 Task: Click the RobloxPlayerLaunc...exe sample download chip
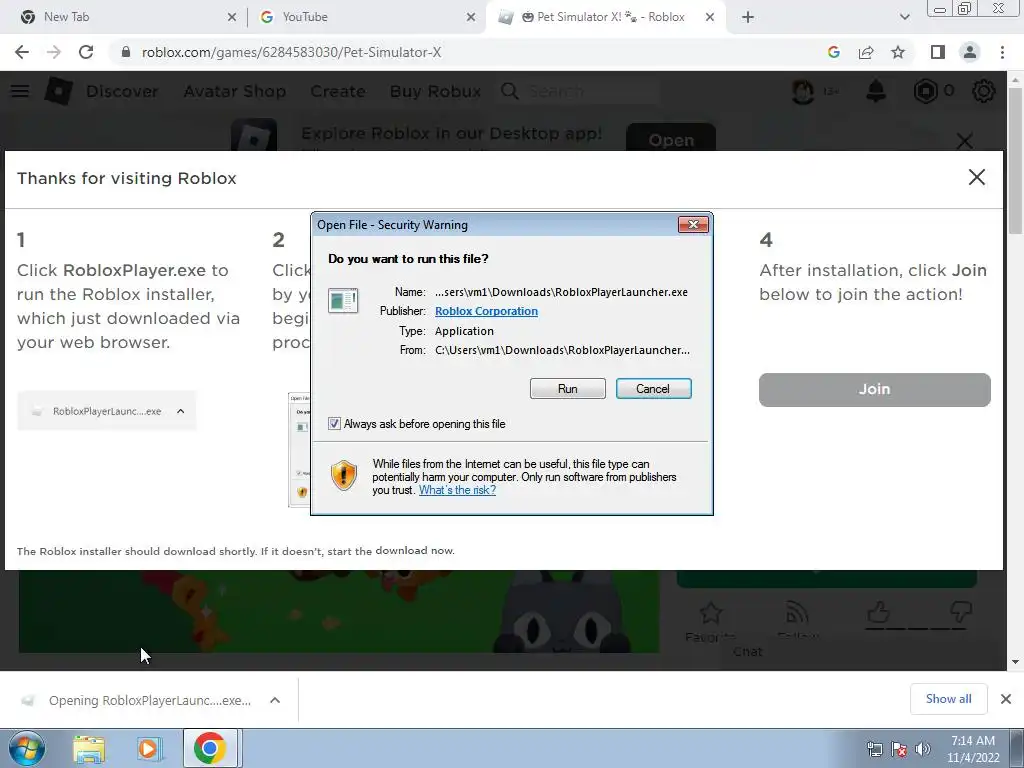[106, 411]
